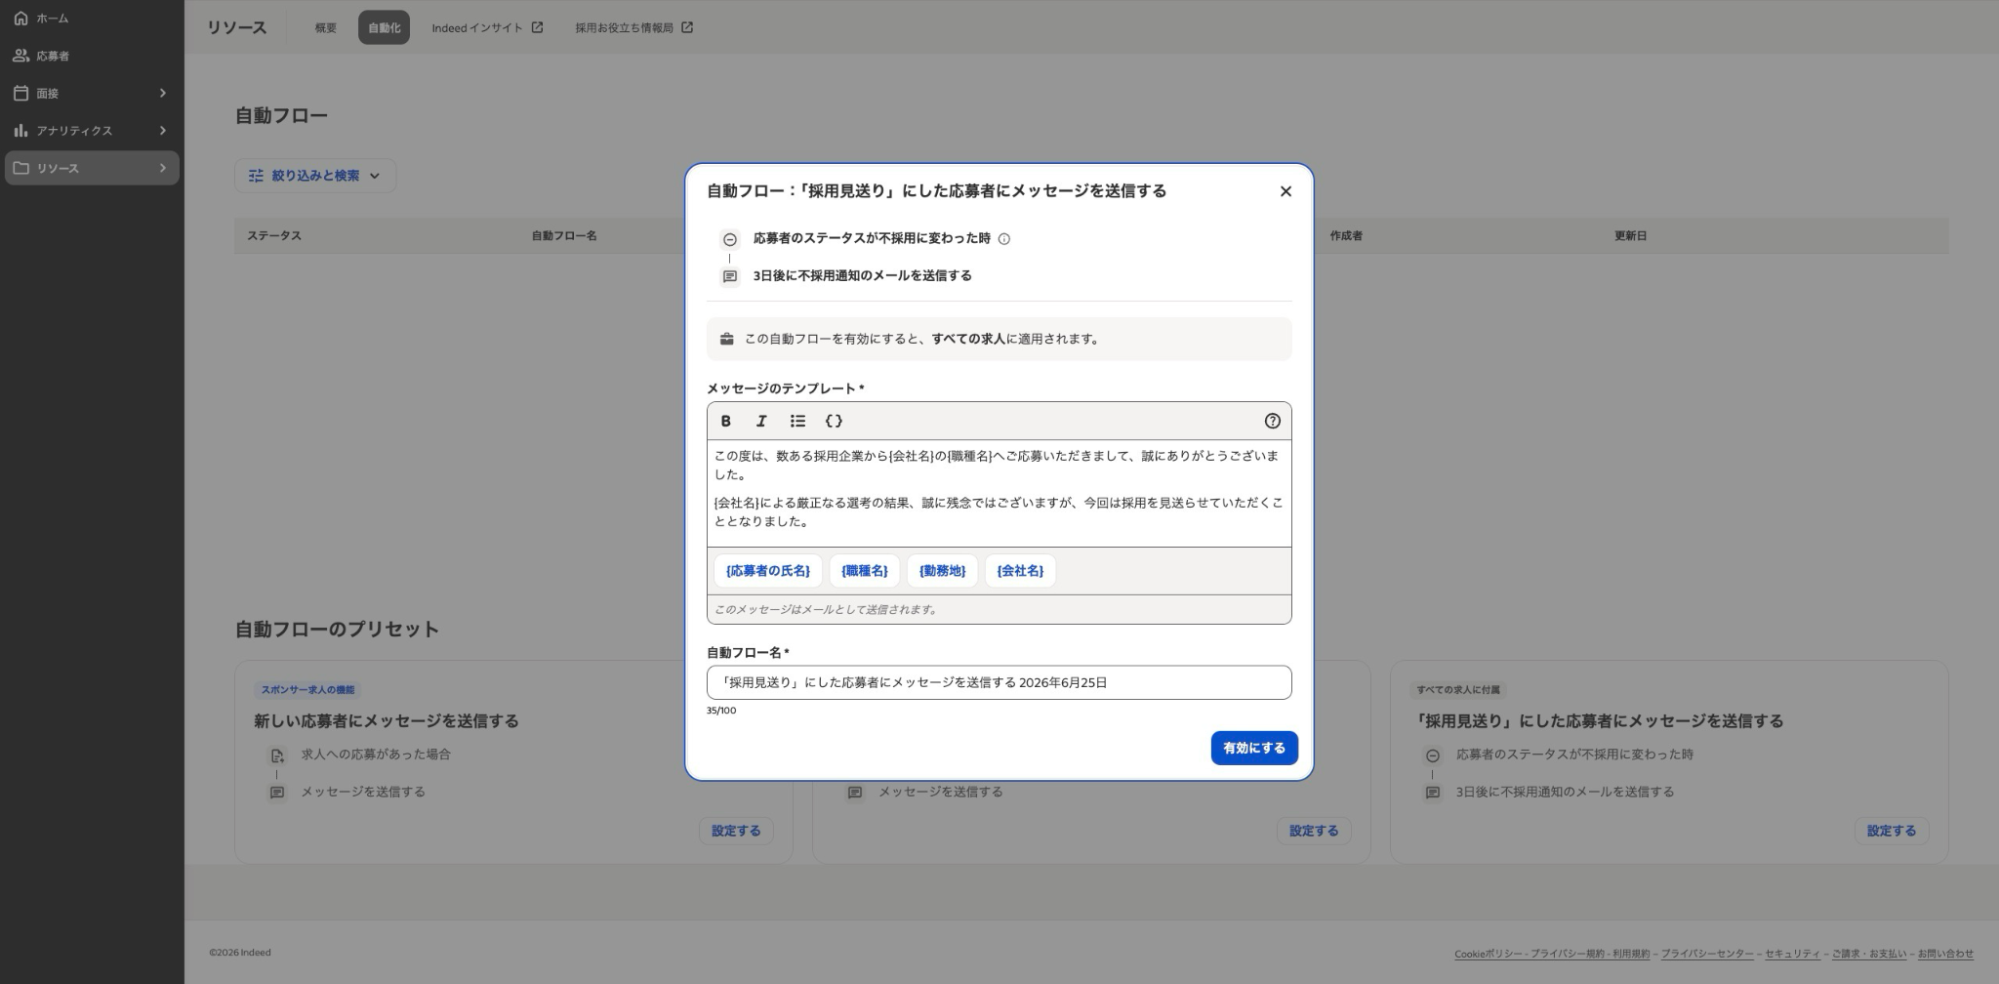
Task: Open editor help question mark icon
Action: coord(1272,421)
